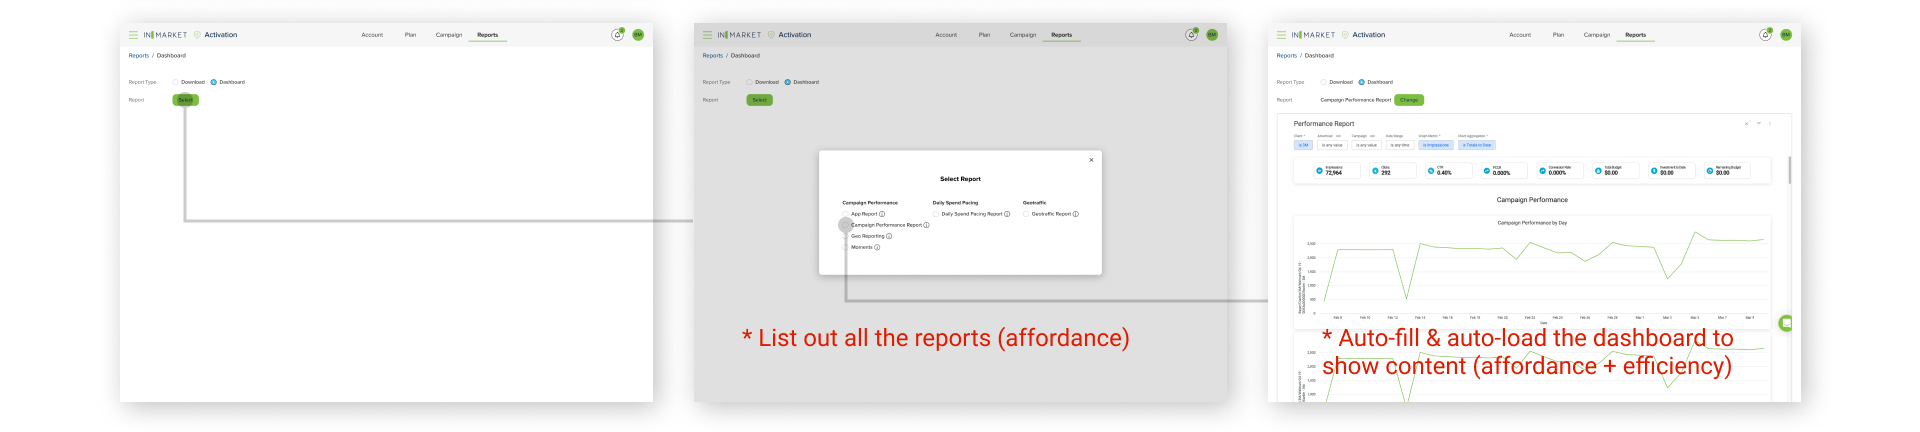This screenshot has width=1920, height=432.
Task: Choose Download report type beside green Select button
Action: click(x=175, y=82)
